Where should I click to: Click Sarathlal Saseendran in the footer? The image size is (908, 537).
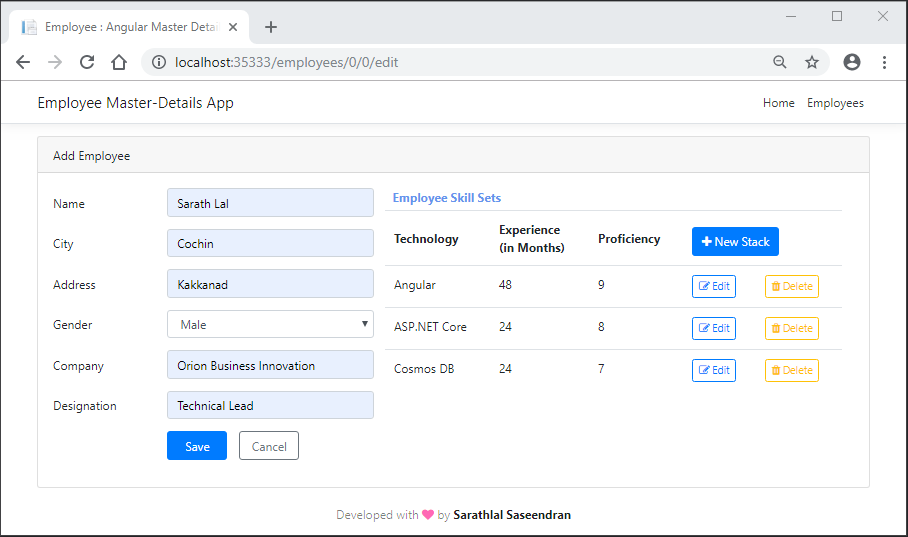(512, 514)
